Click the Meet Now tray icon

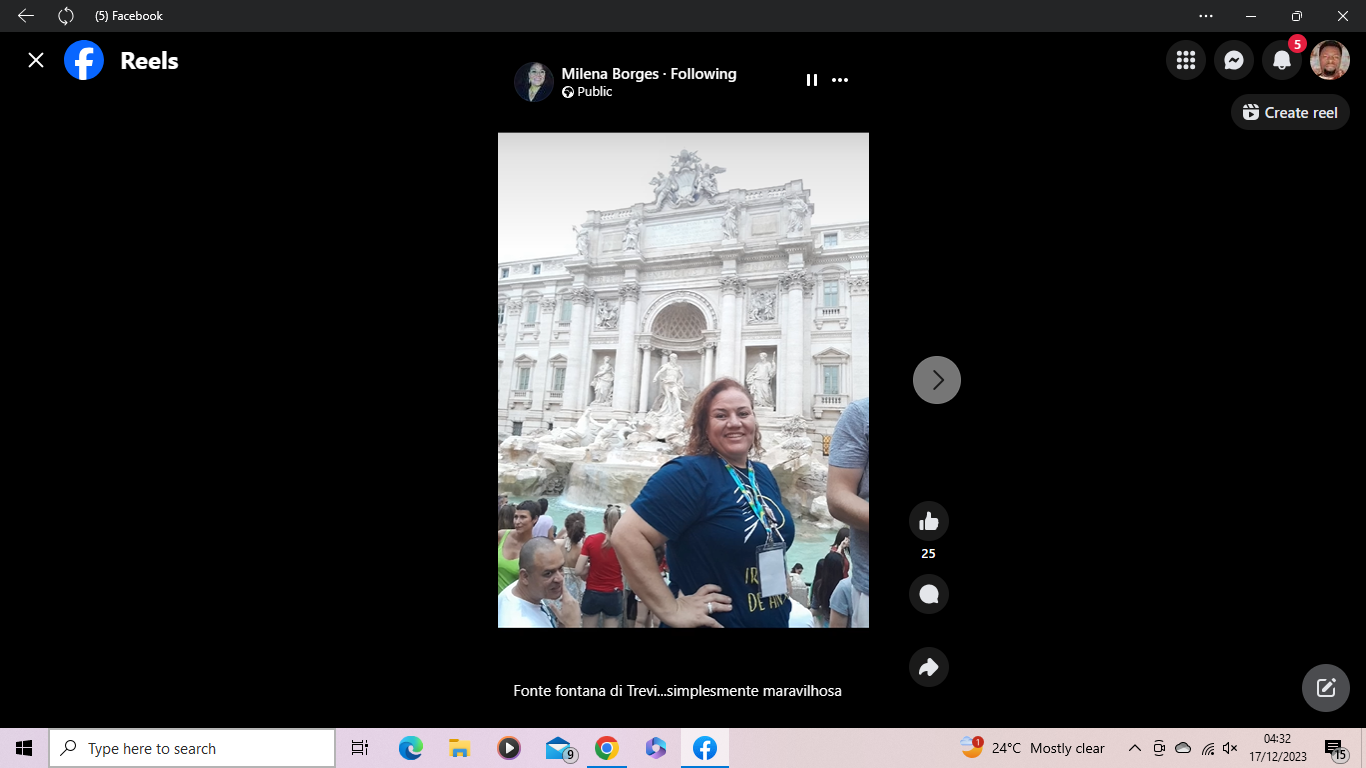pos(1159,748)
